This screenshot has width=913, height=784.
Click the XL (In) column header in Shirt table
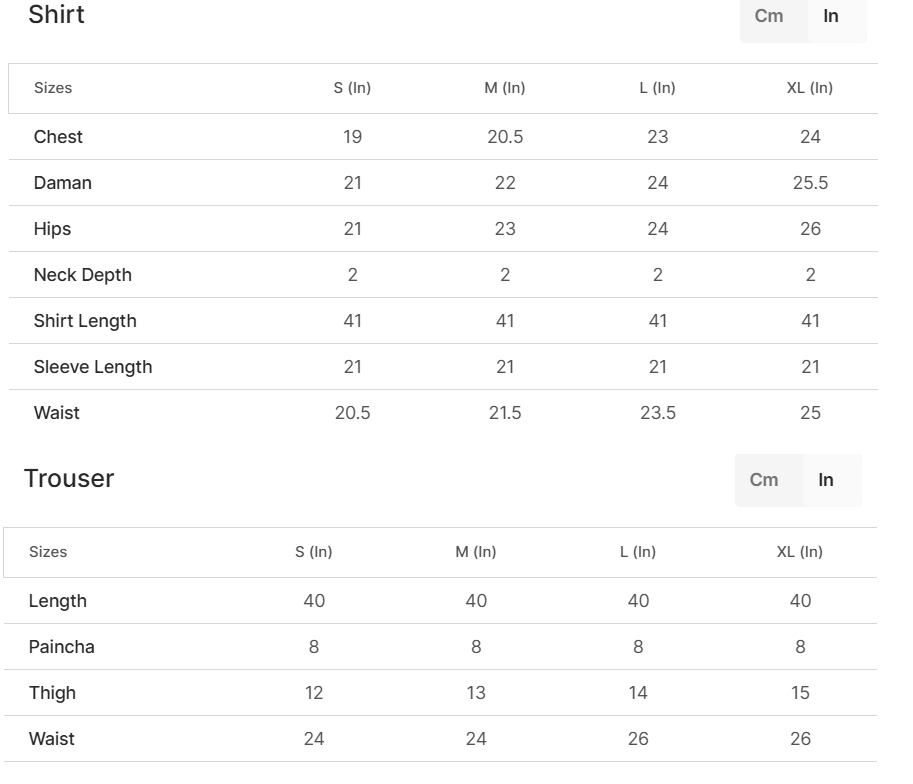(x=810, y=88)
